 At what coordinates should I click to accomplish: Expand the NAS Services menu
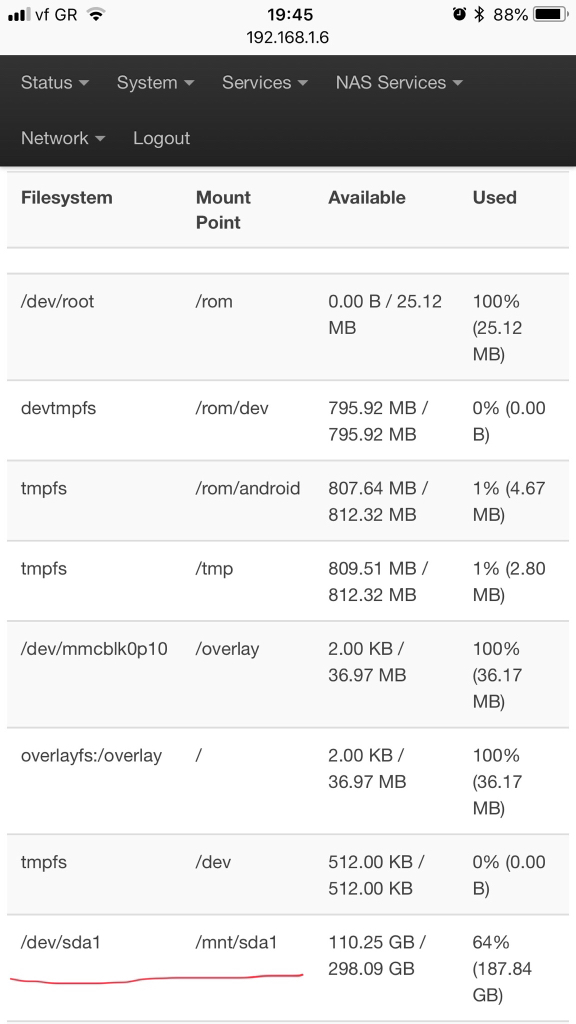tap(399, 83)
